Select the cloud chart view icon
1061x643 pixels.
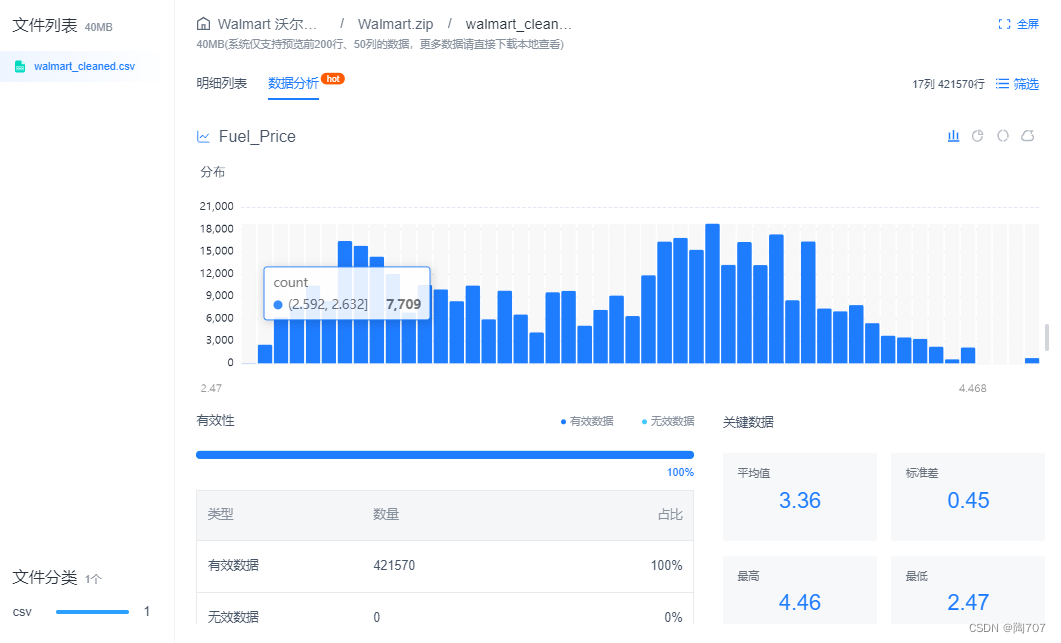pos(1028,136)
